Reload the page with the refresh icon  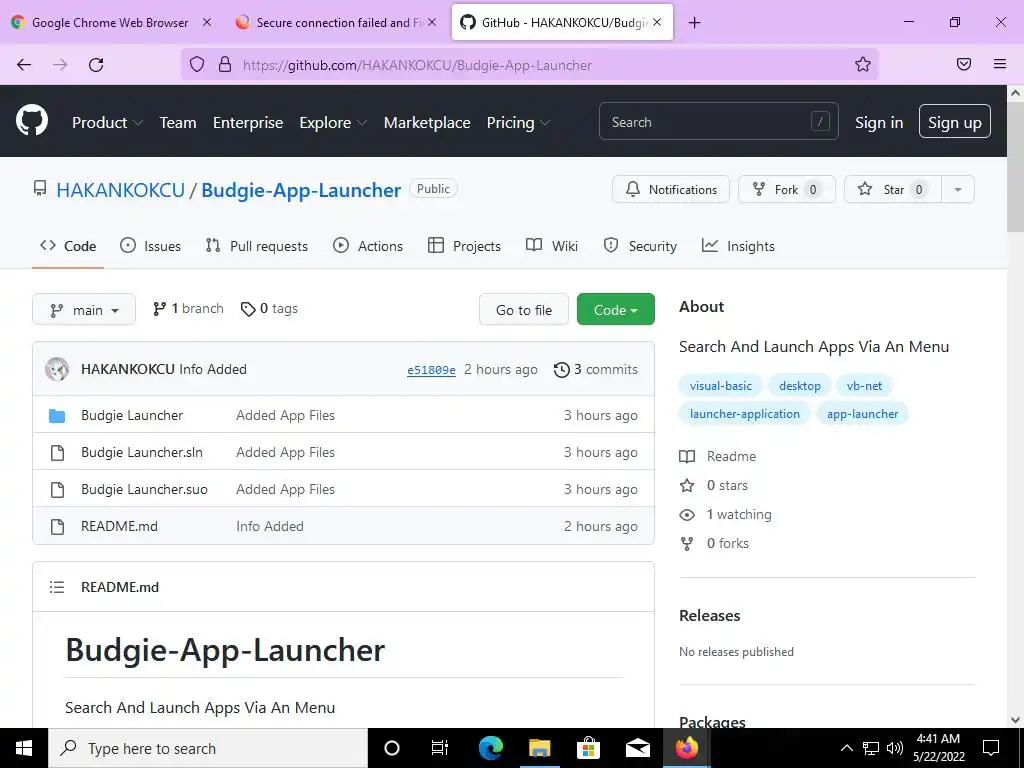[96, 65]
